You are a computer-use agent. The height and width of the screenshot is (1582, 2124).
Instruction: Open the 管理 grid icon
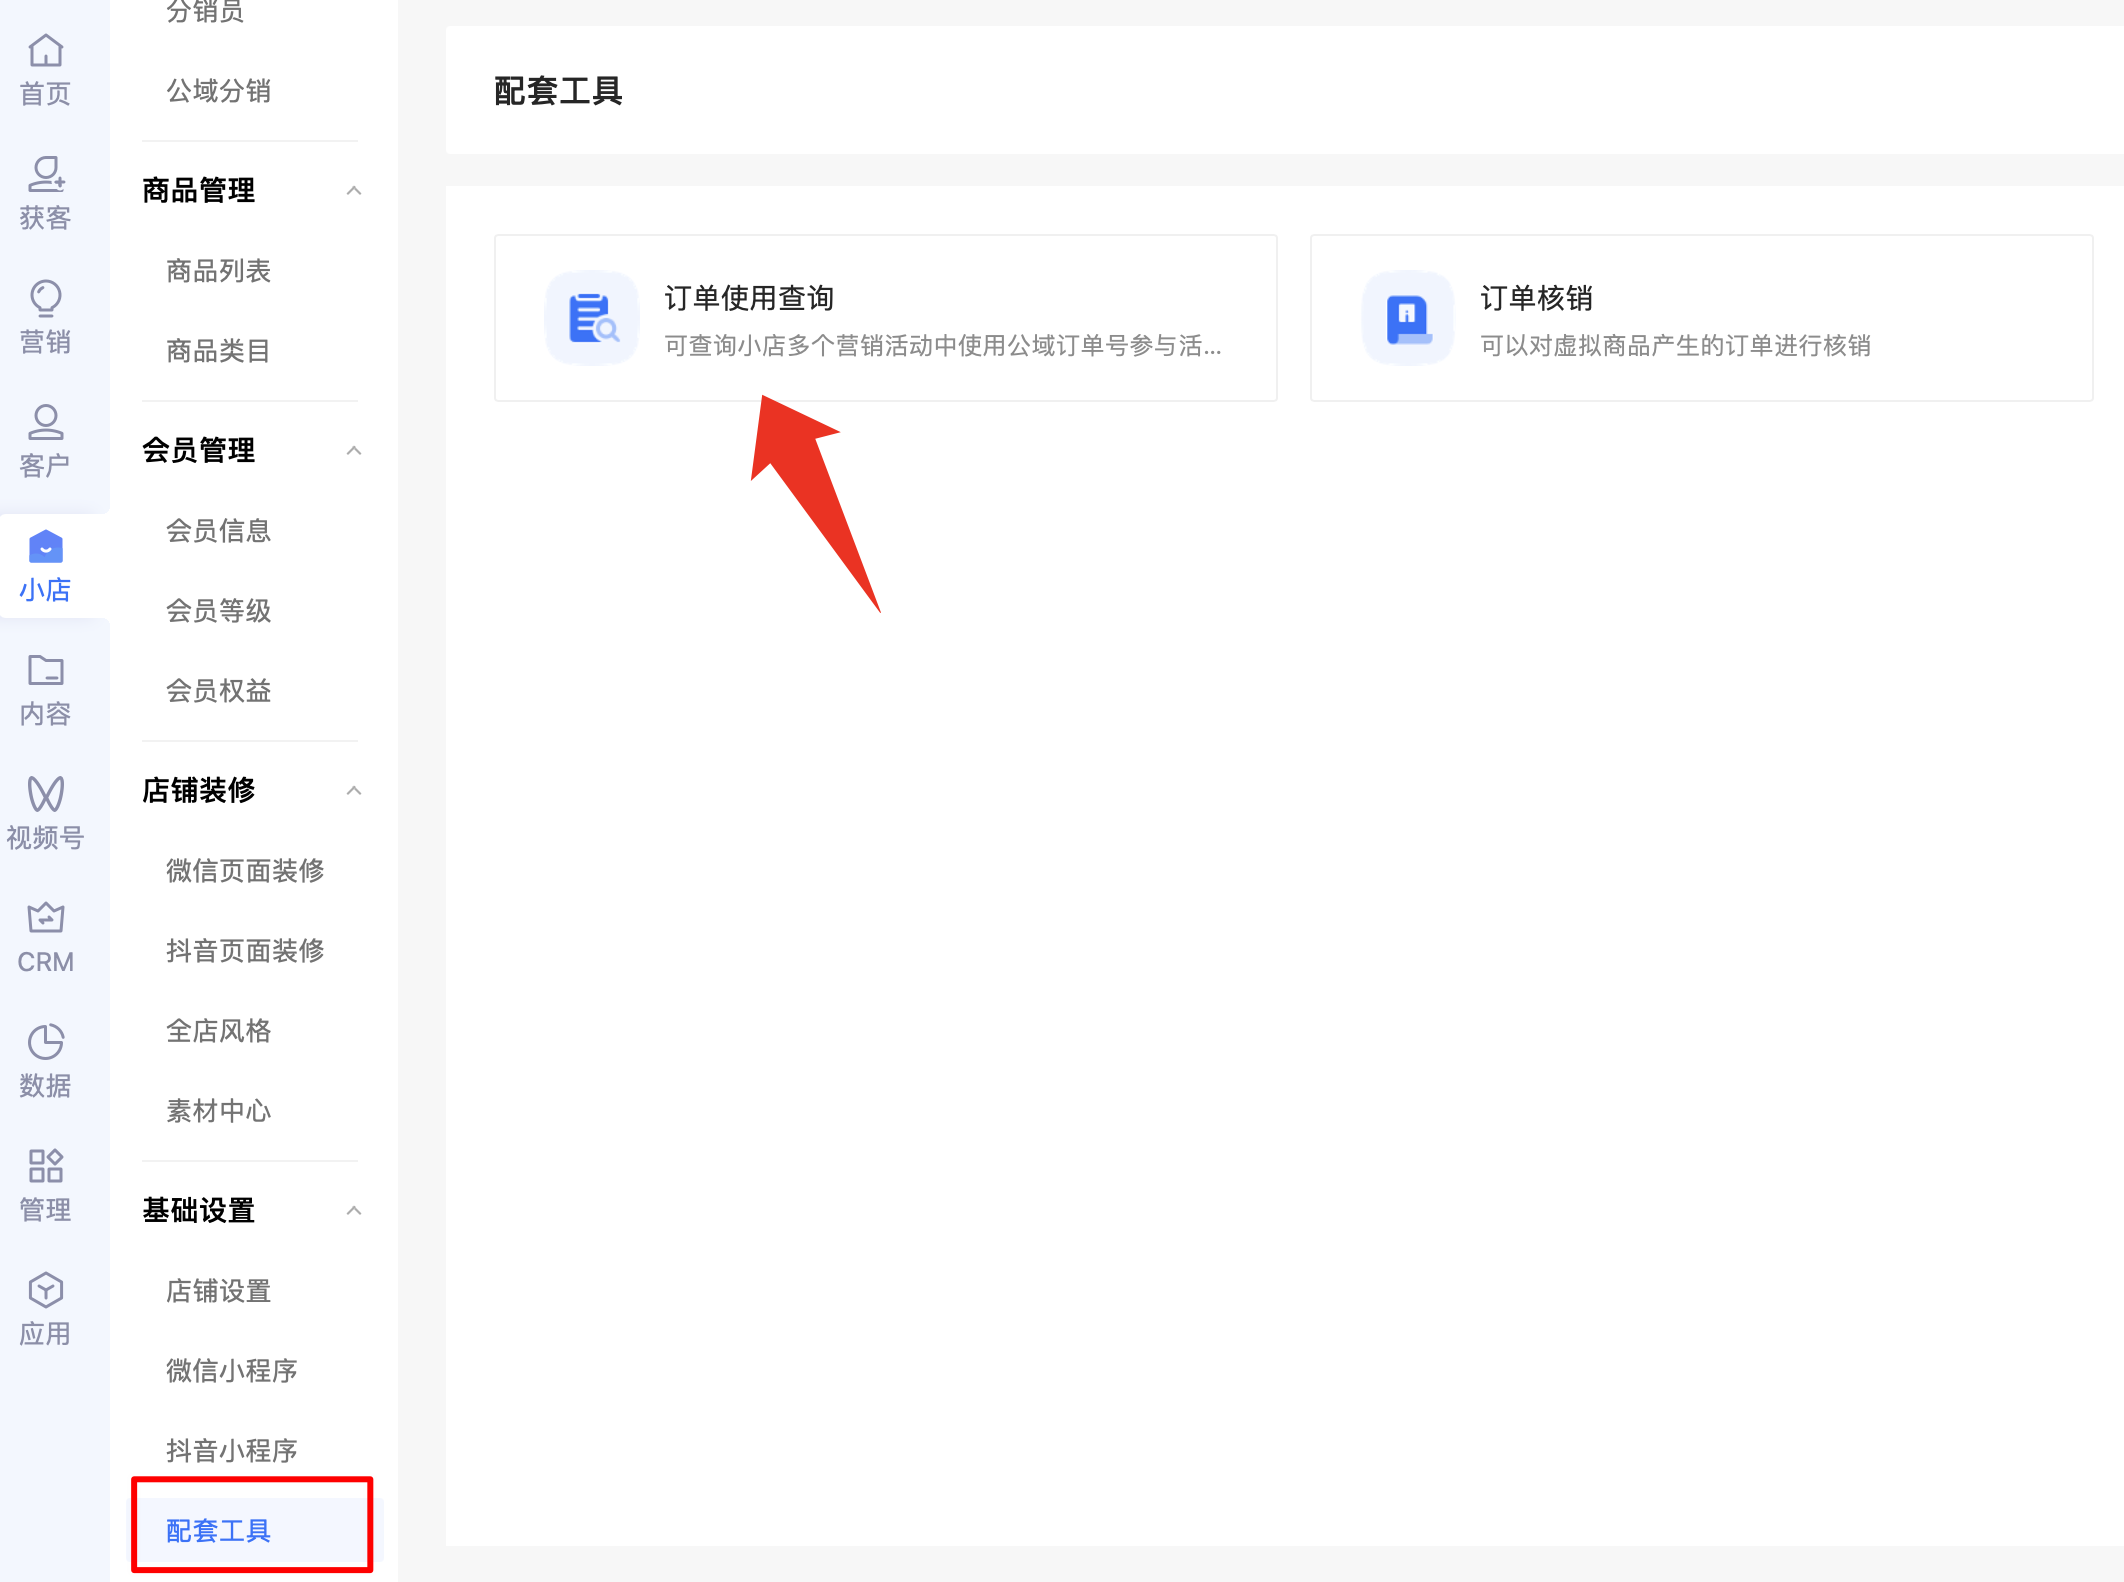click(45, 1166)
